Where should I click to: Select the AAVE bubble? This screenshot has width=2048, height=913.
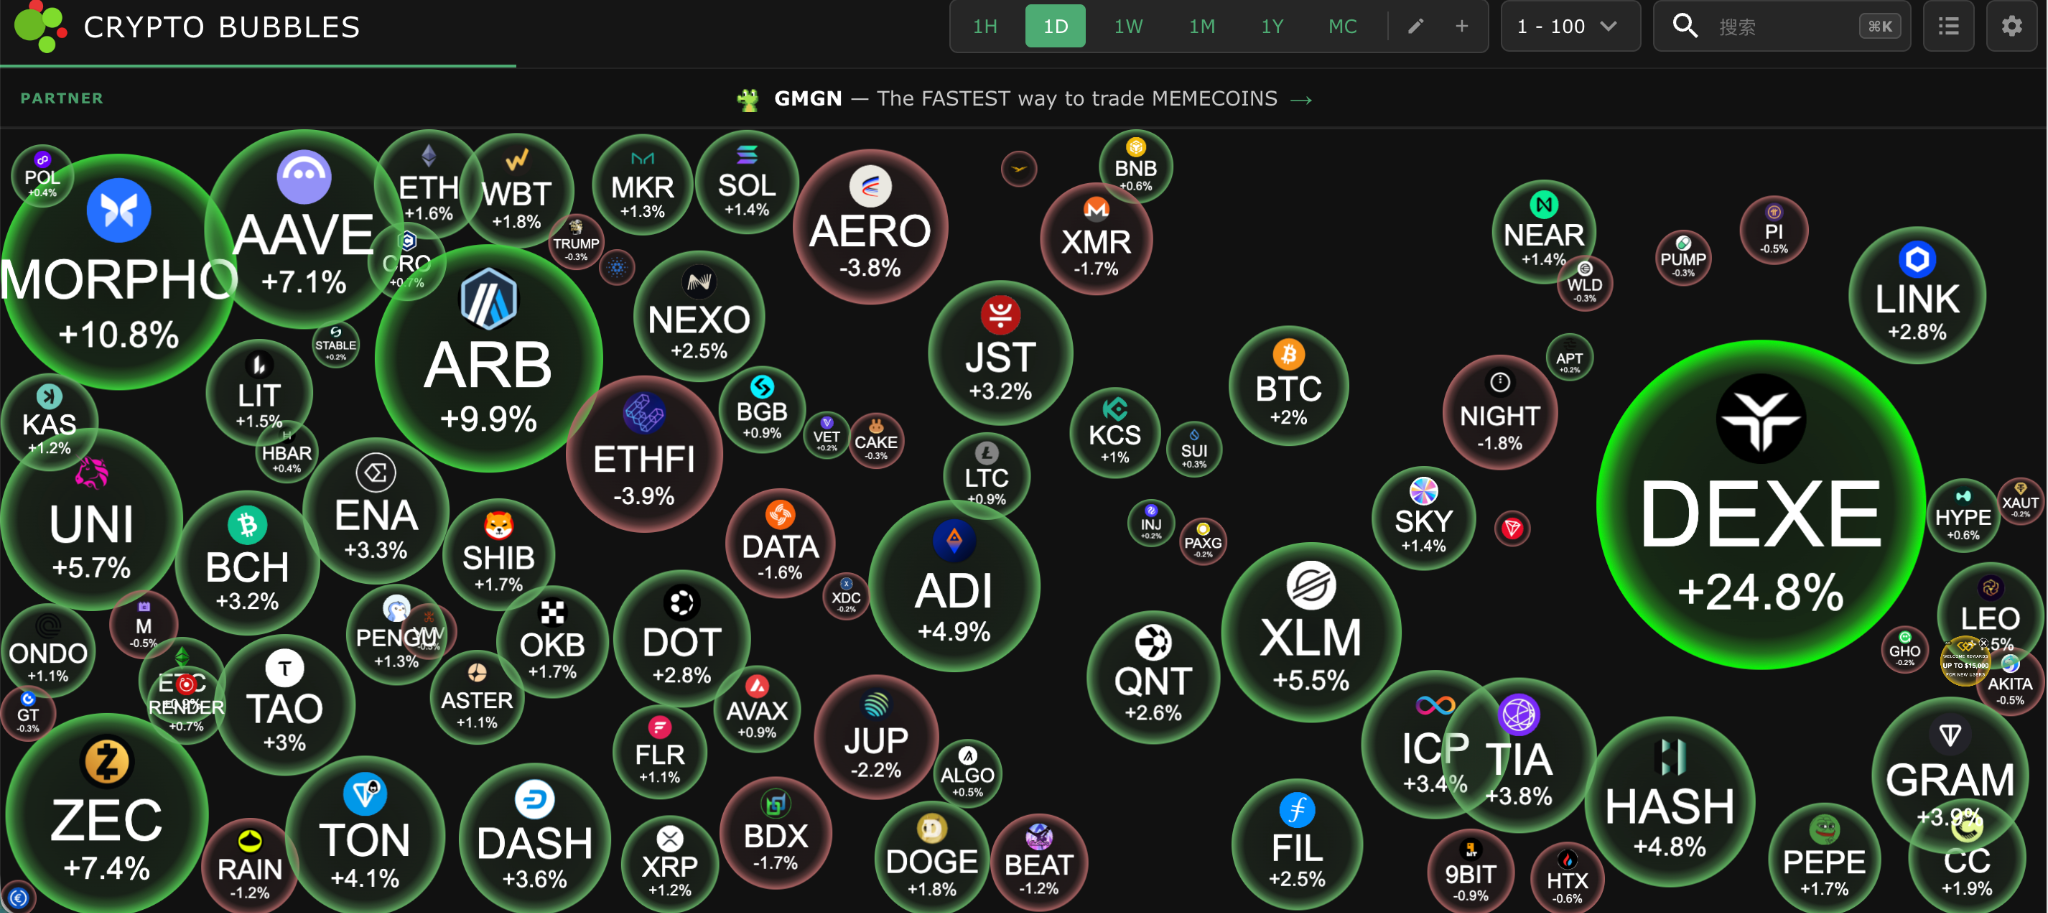click(304, 229)
